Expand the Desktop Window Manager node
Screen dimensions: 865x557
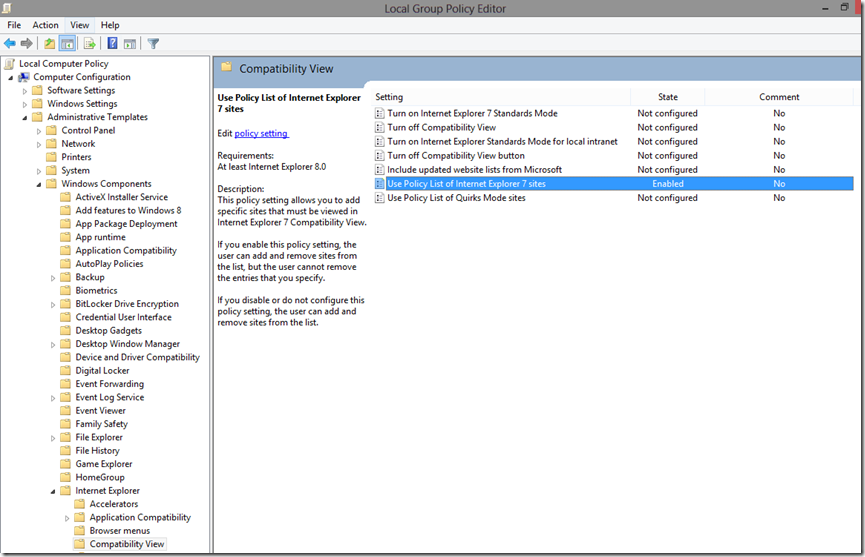coord(53,345)
